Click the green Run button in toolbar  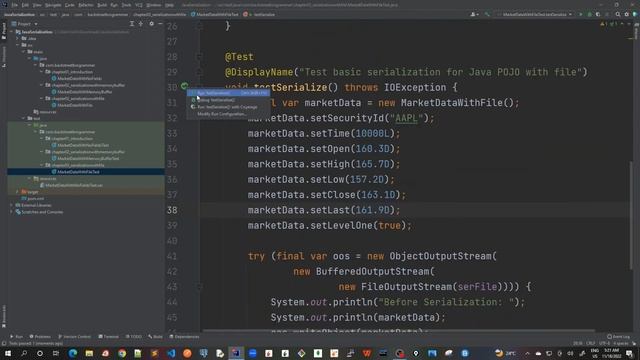(581, 14)
